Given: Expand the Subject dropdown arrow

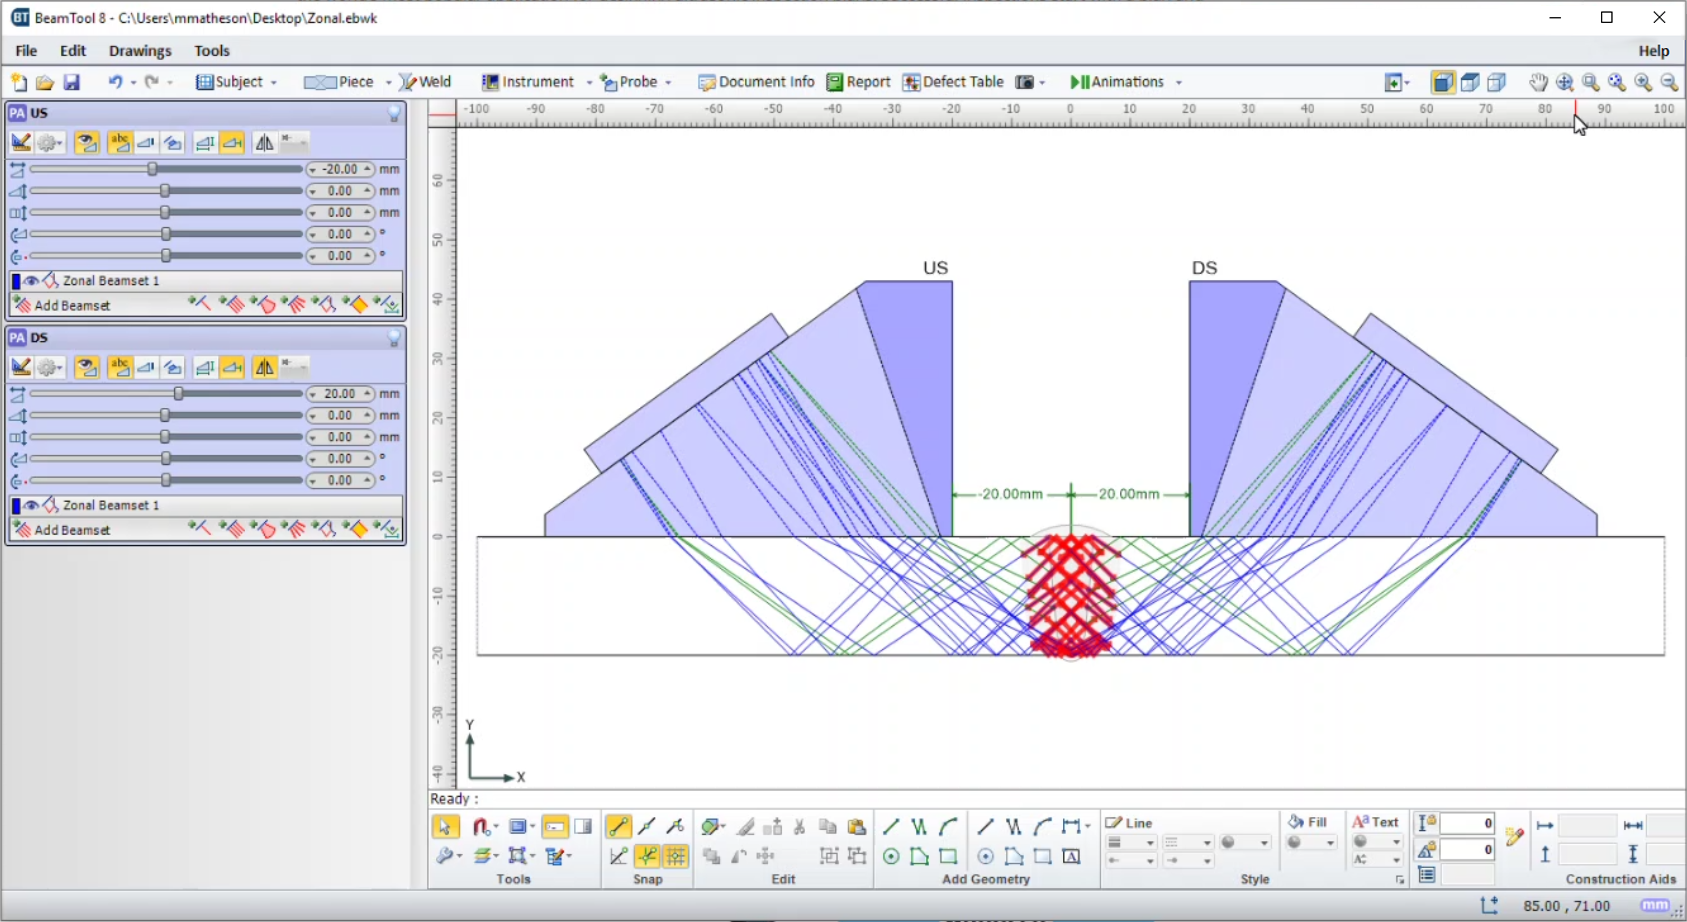Looking at the screenshot, I should pos(273,83).
